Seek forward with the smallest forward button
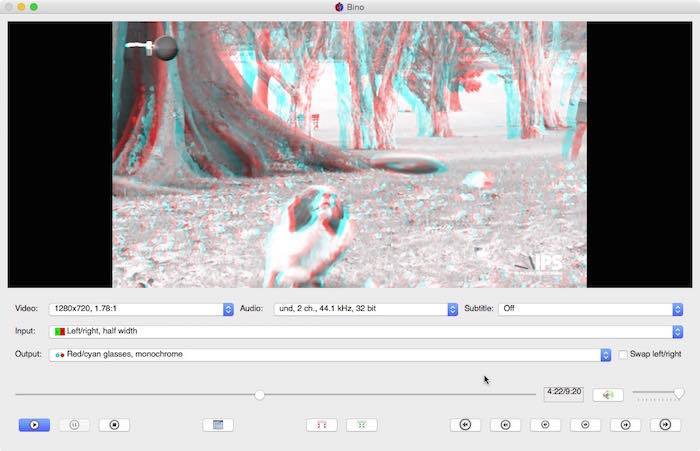700x451 pixels. point(585,425)
